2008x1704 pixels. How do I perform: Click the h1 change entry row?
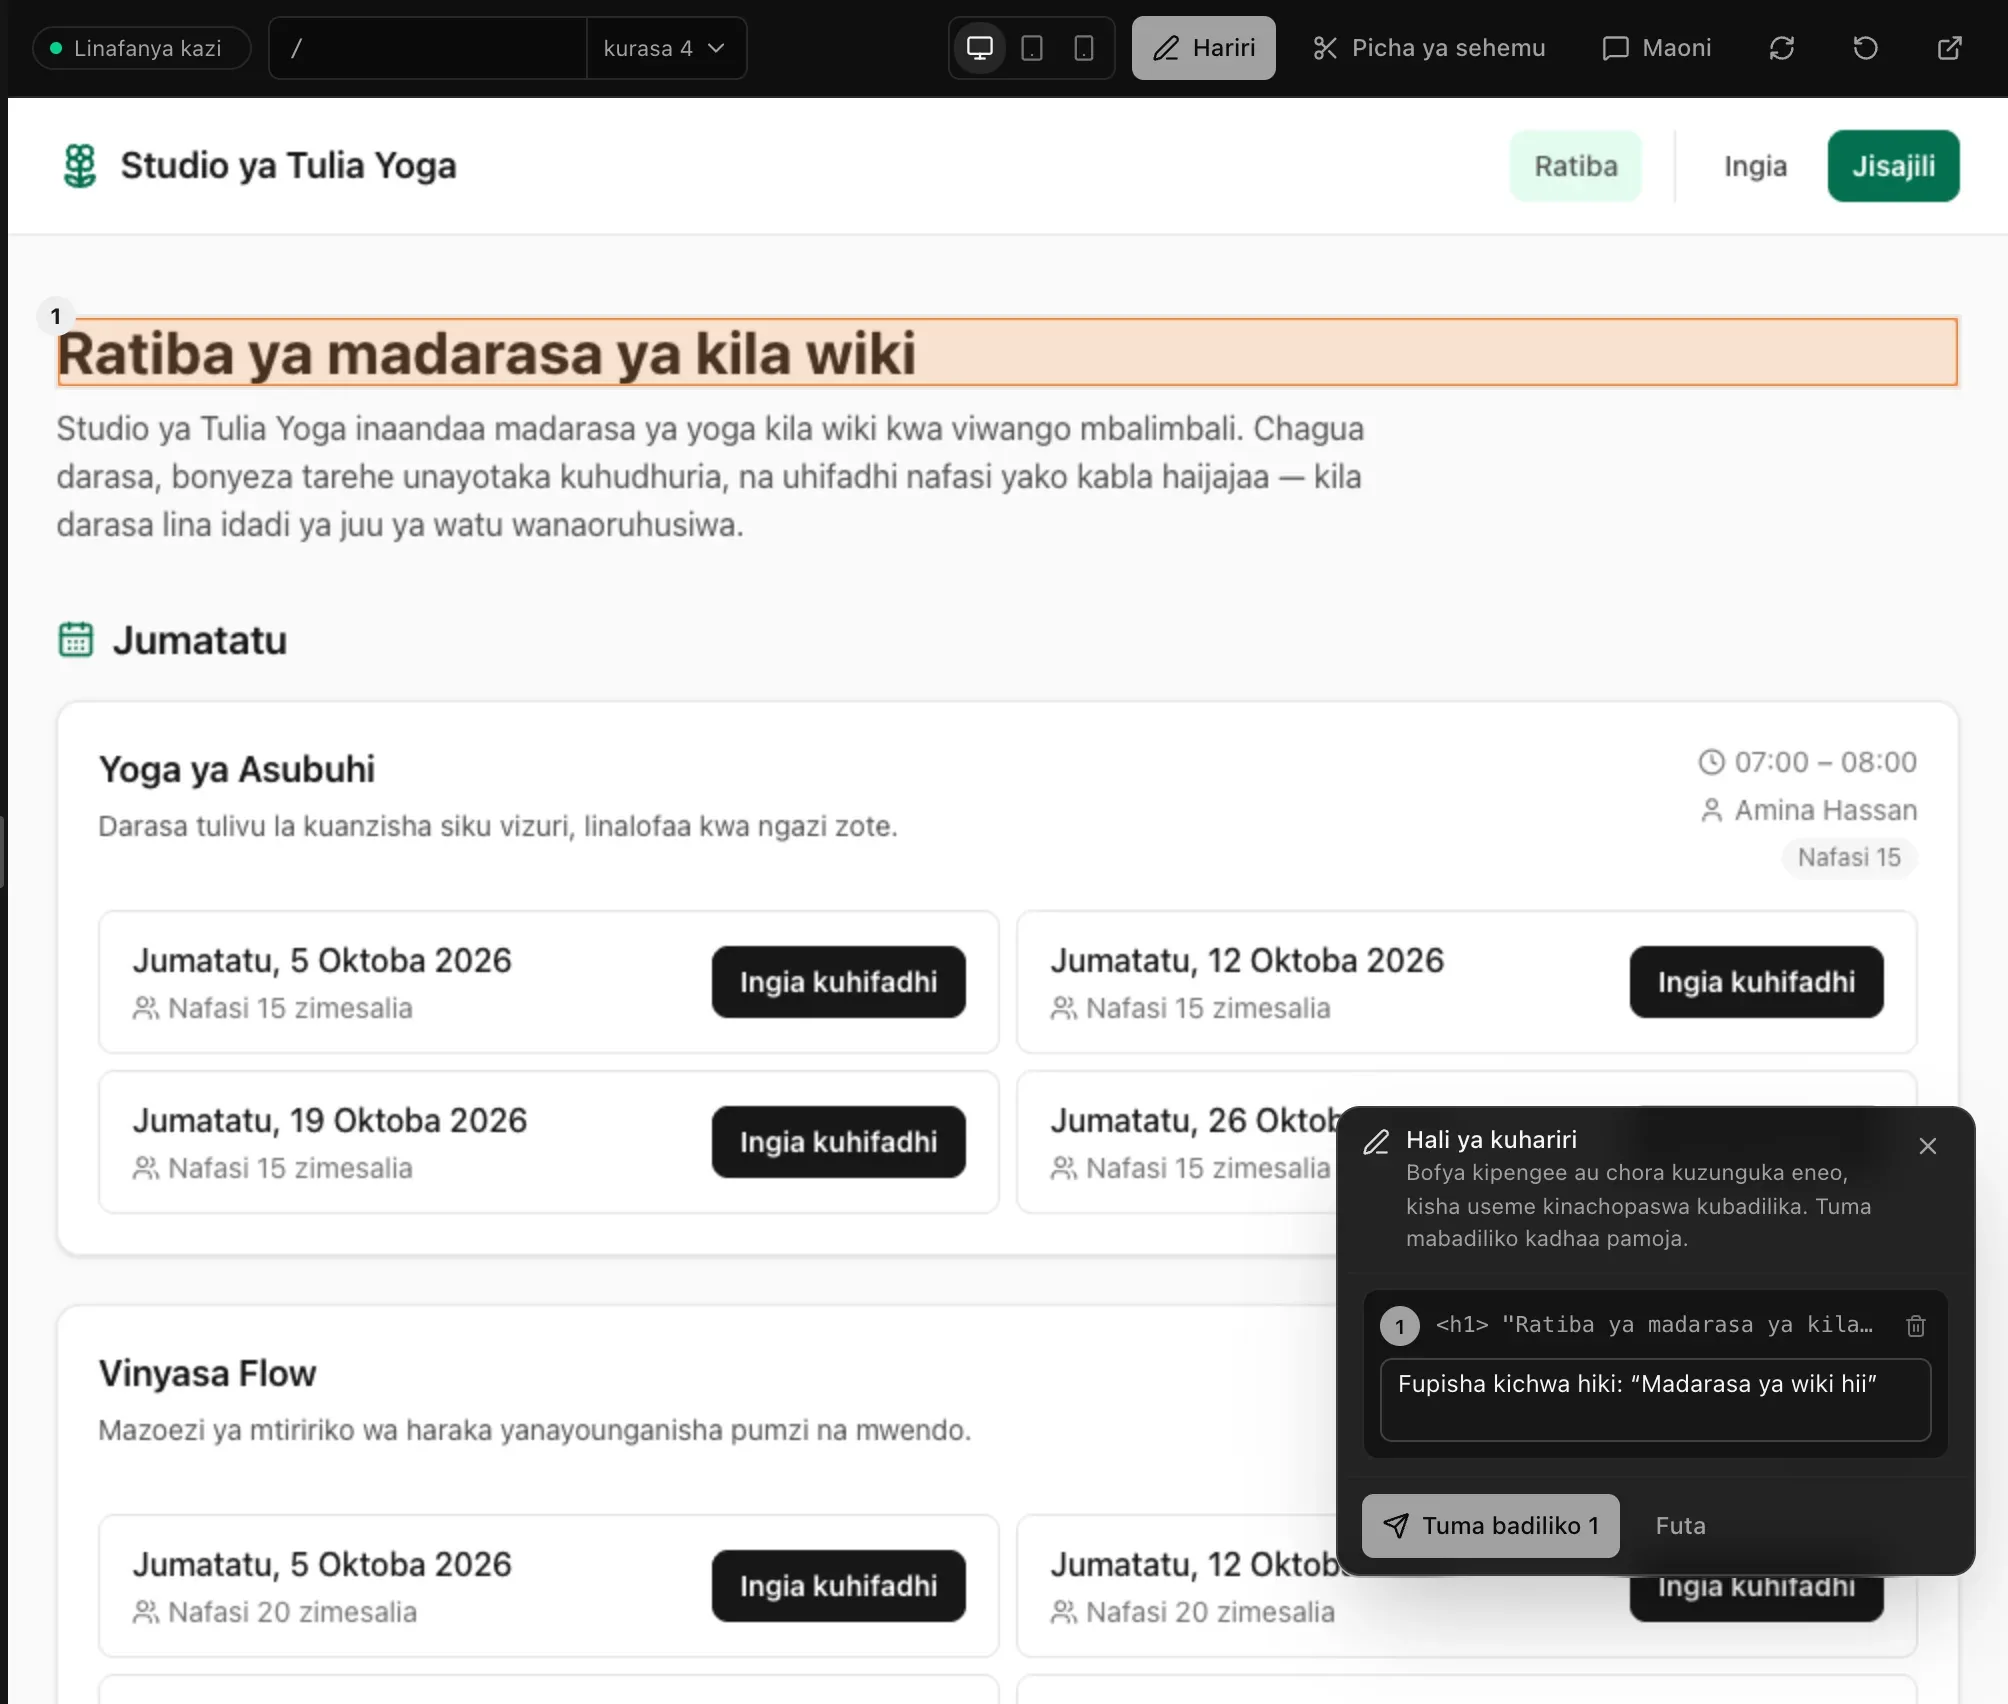pos(1656,1325)
